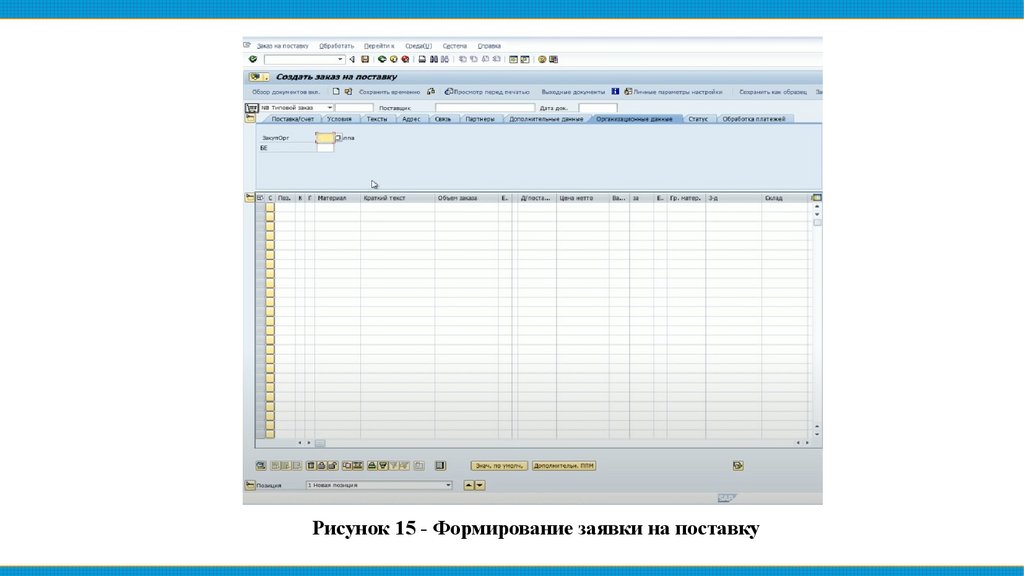Click the Find Next binoculars icon
1024x576 pixels.
445,59
